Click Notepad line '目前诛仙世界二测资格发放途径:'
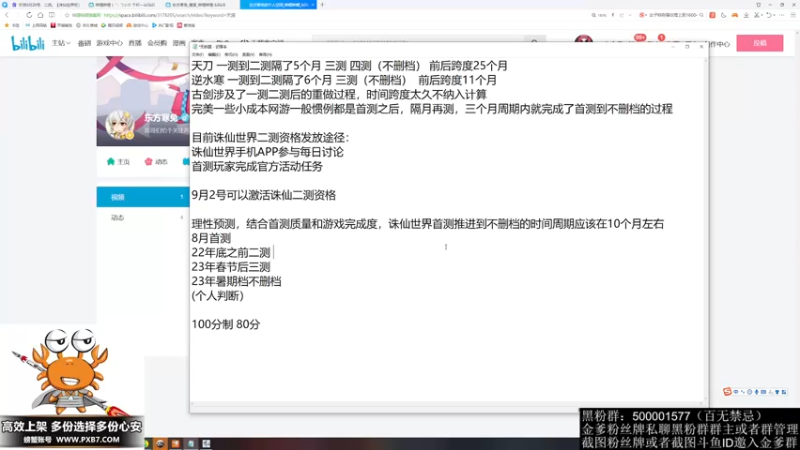 pos(270,138)
